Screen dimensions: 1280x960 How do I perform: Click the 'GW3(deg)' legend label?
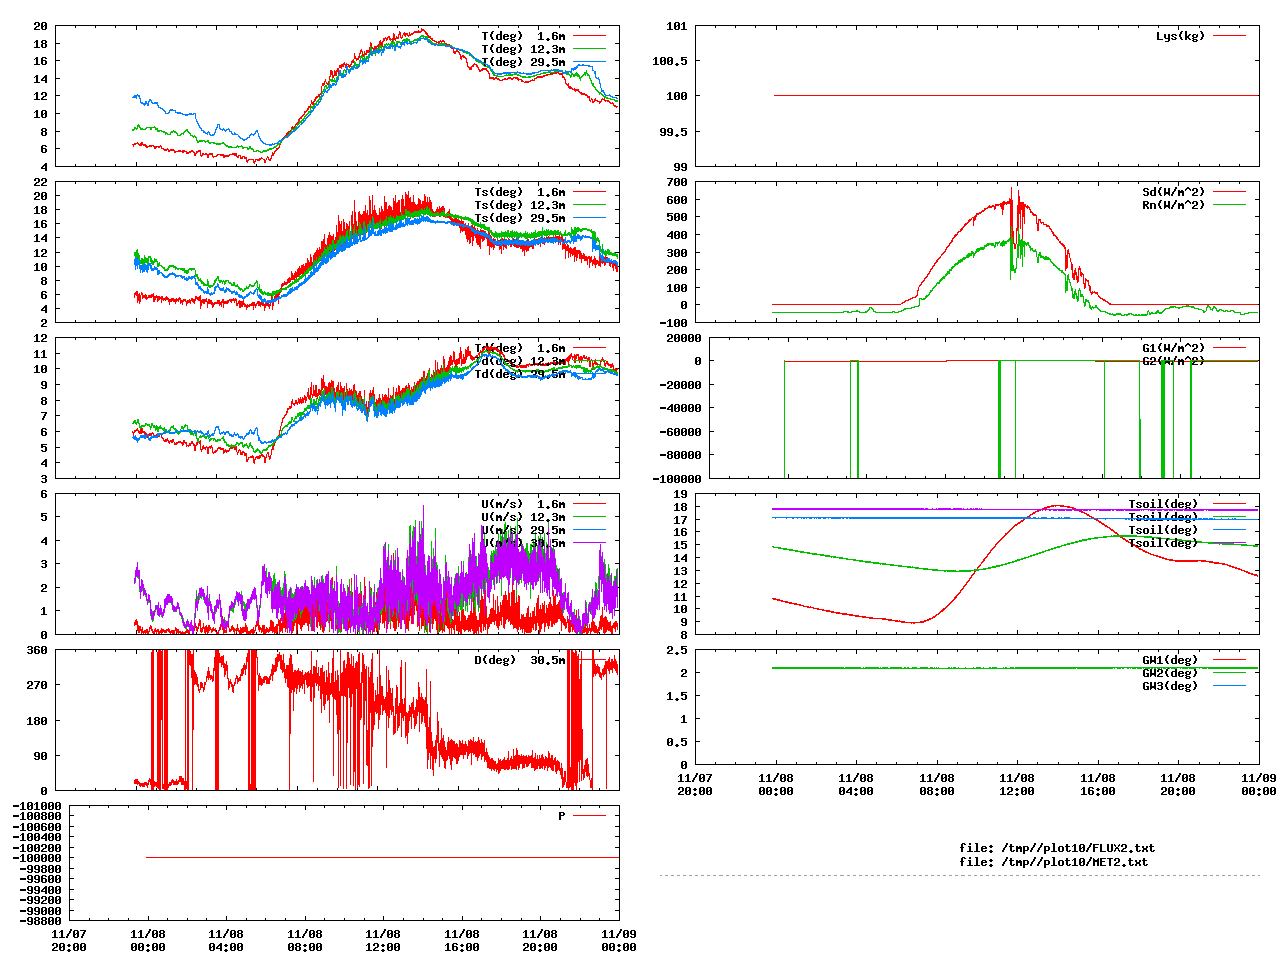point(1170,686)
